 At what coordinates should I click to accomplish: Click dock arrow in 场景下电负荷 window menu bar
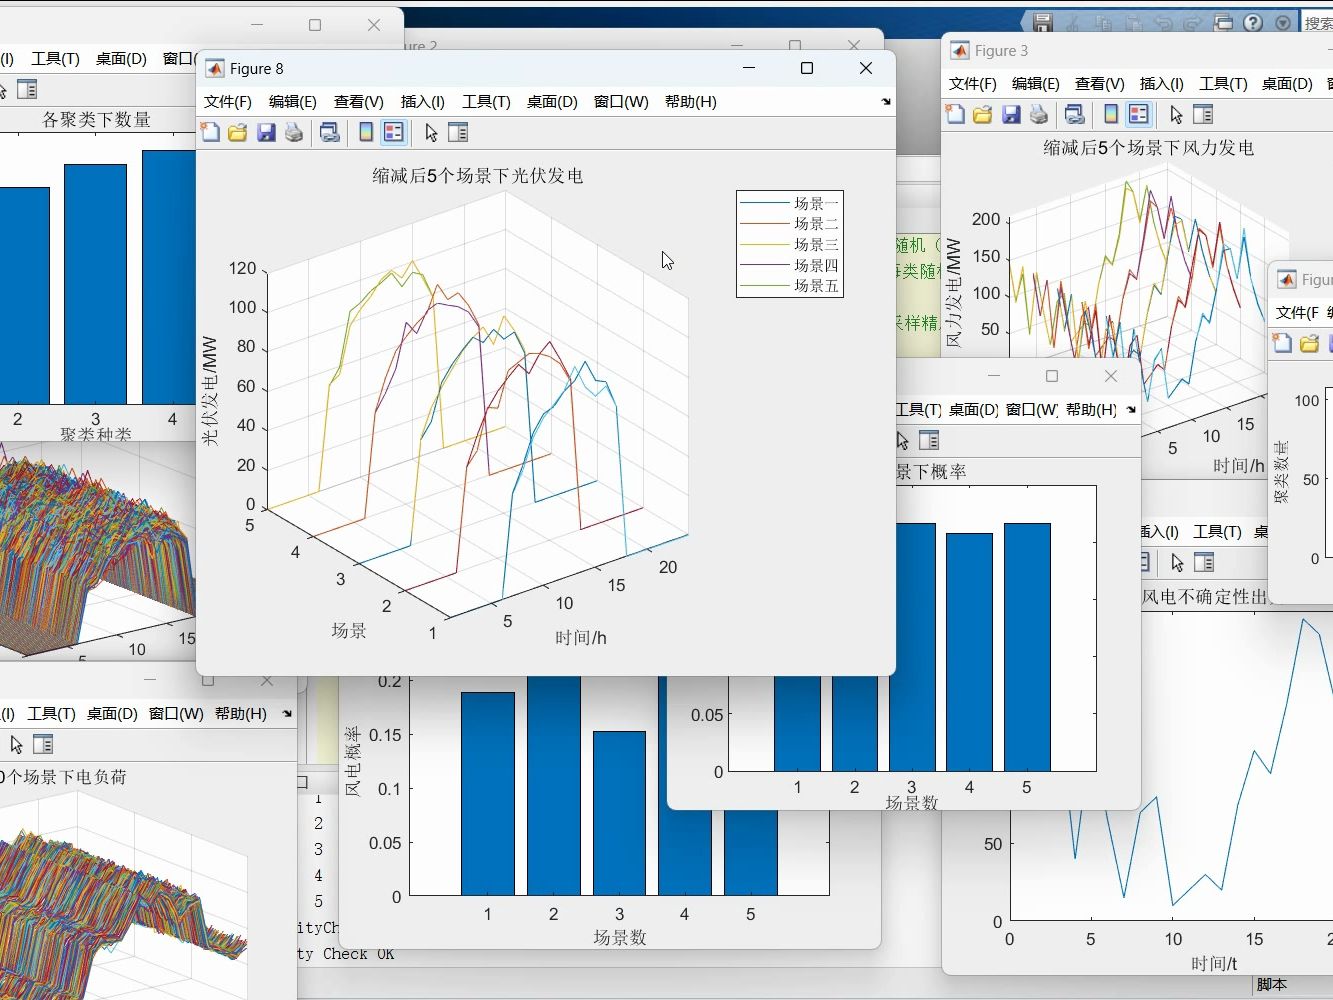[287, 714]
